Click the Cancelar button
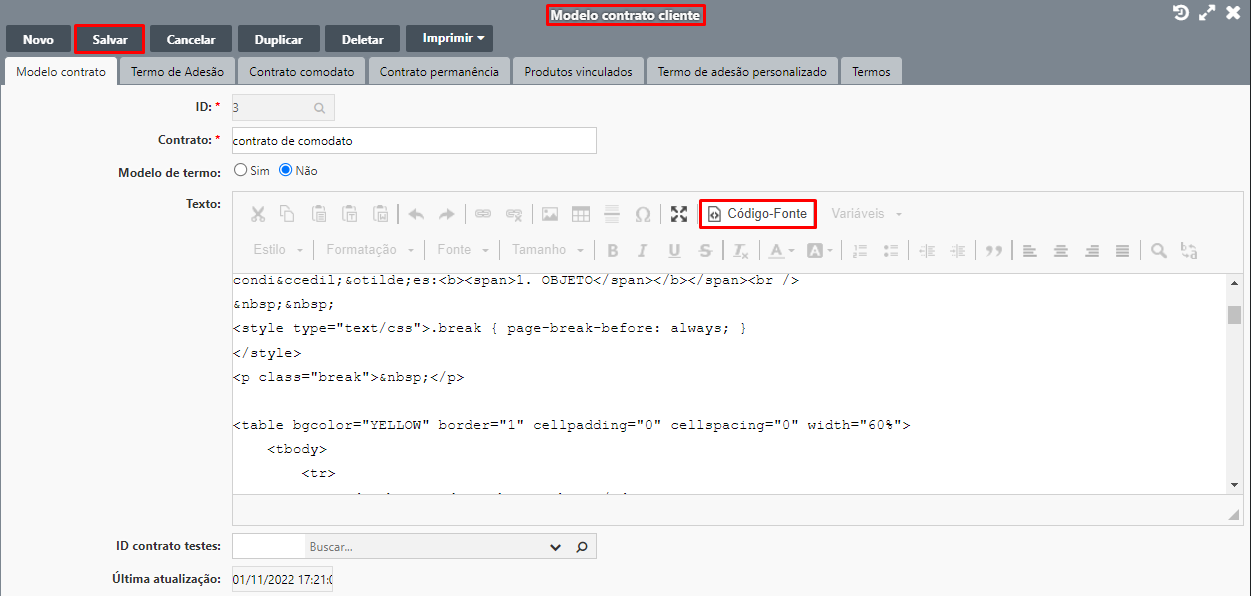 pyautogui.click(x=191, y=39)
